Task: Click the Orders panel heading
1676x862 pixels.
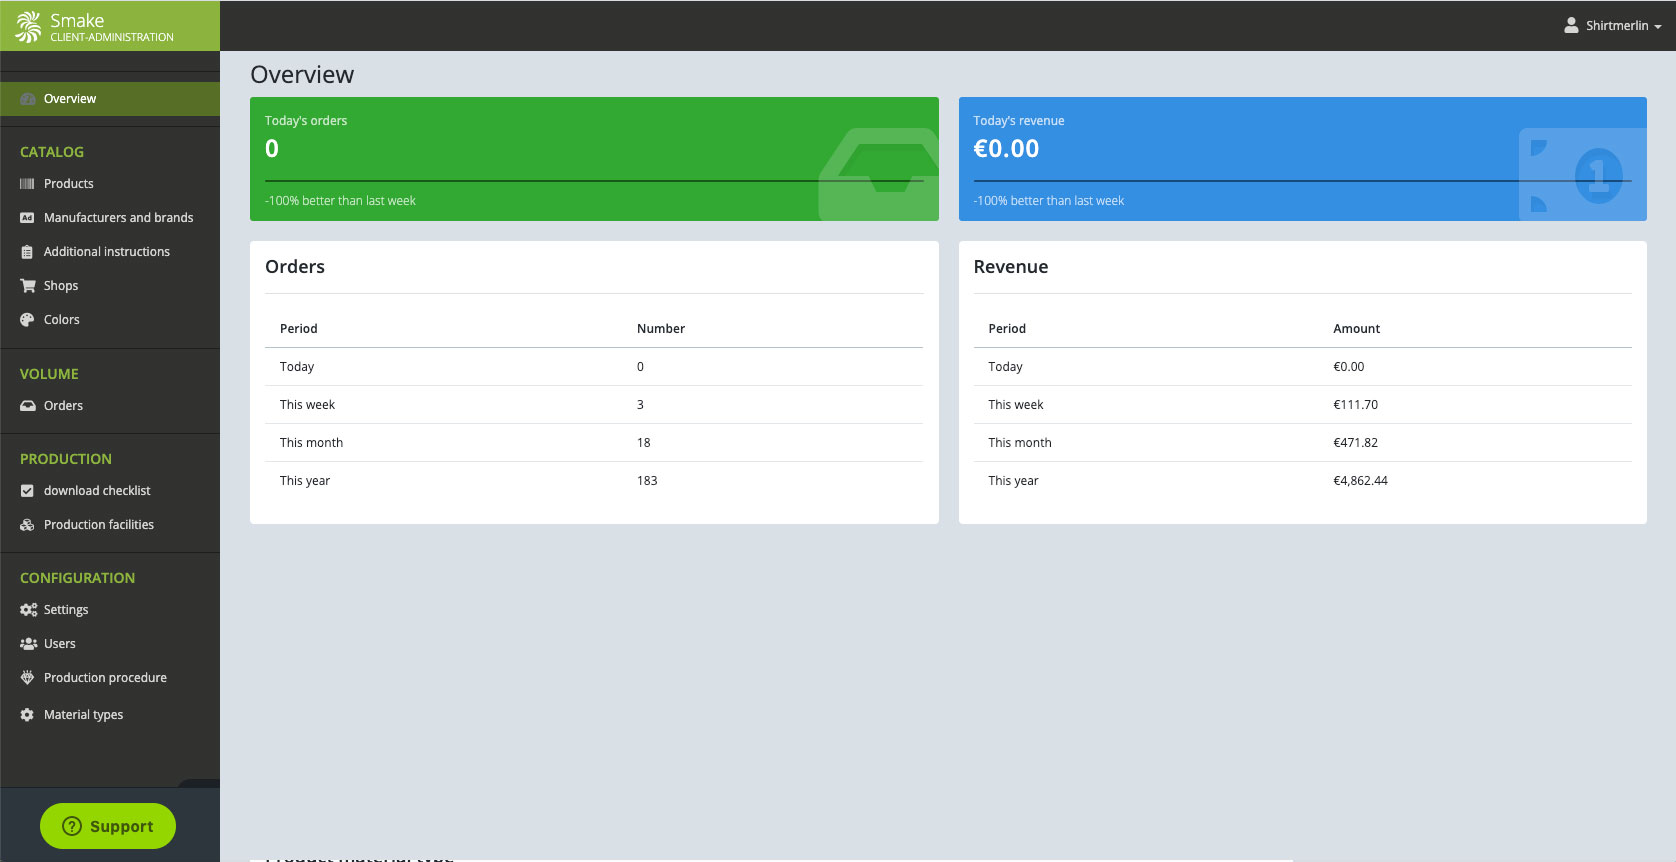Action: [x=295, y=267]
